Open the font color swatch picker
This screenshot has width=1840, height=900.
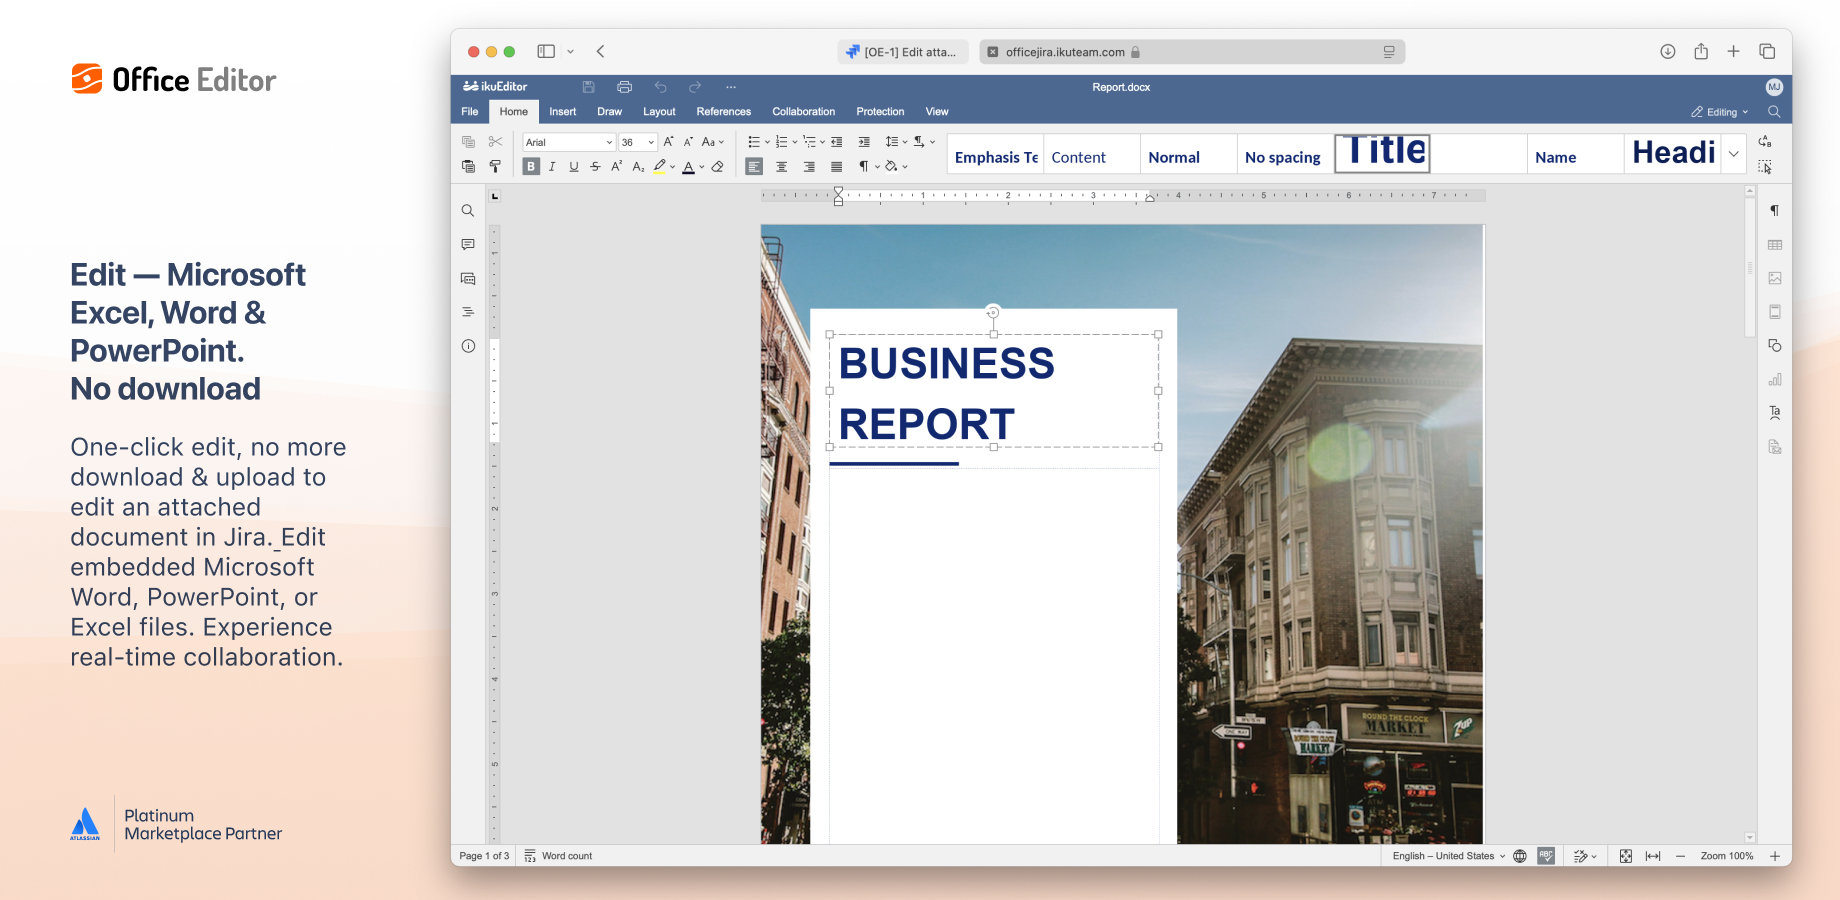coord(703,166)
